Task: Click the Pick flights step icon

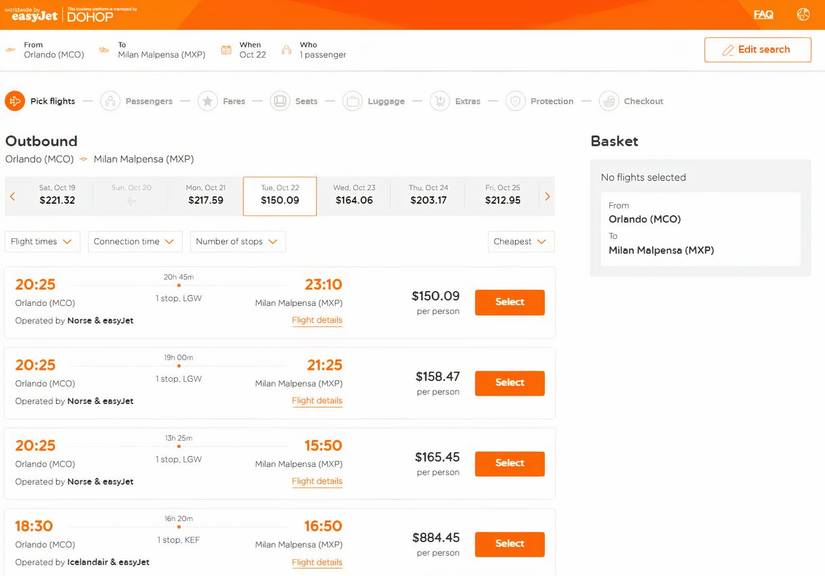Action: [x=15, y=100]
